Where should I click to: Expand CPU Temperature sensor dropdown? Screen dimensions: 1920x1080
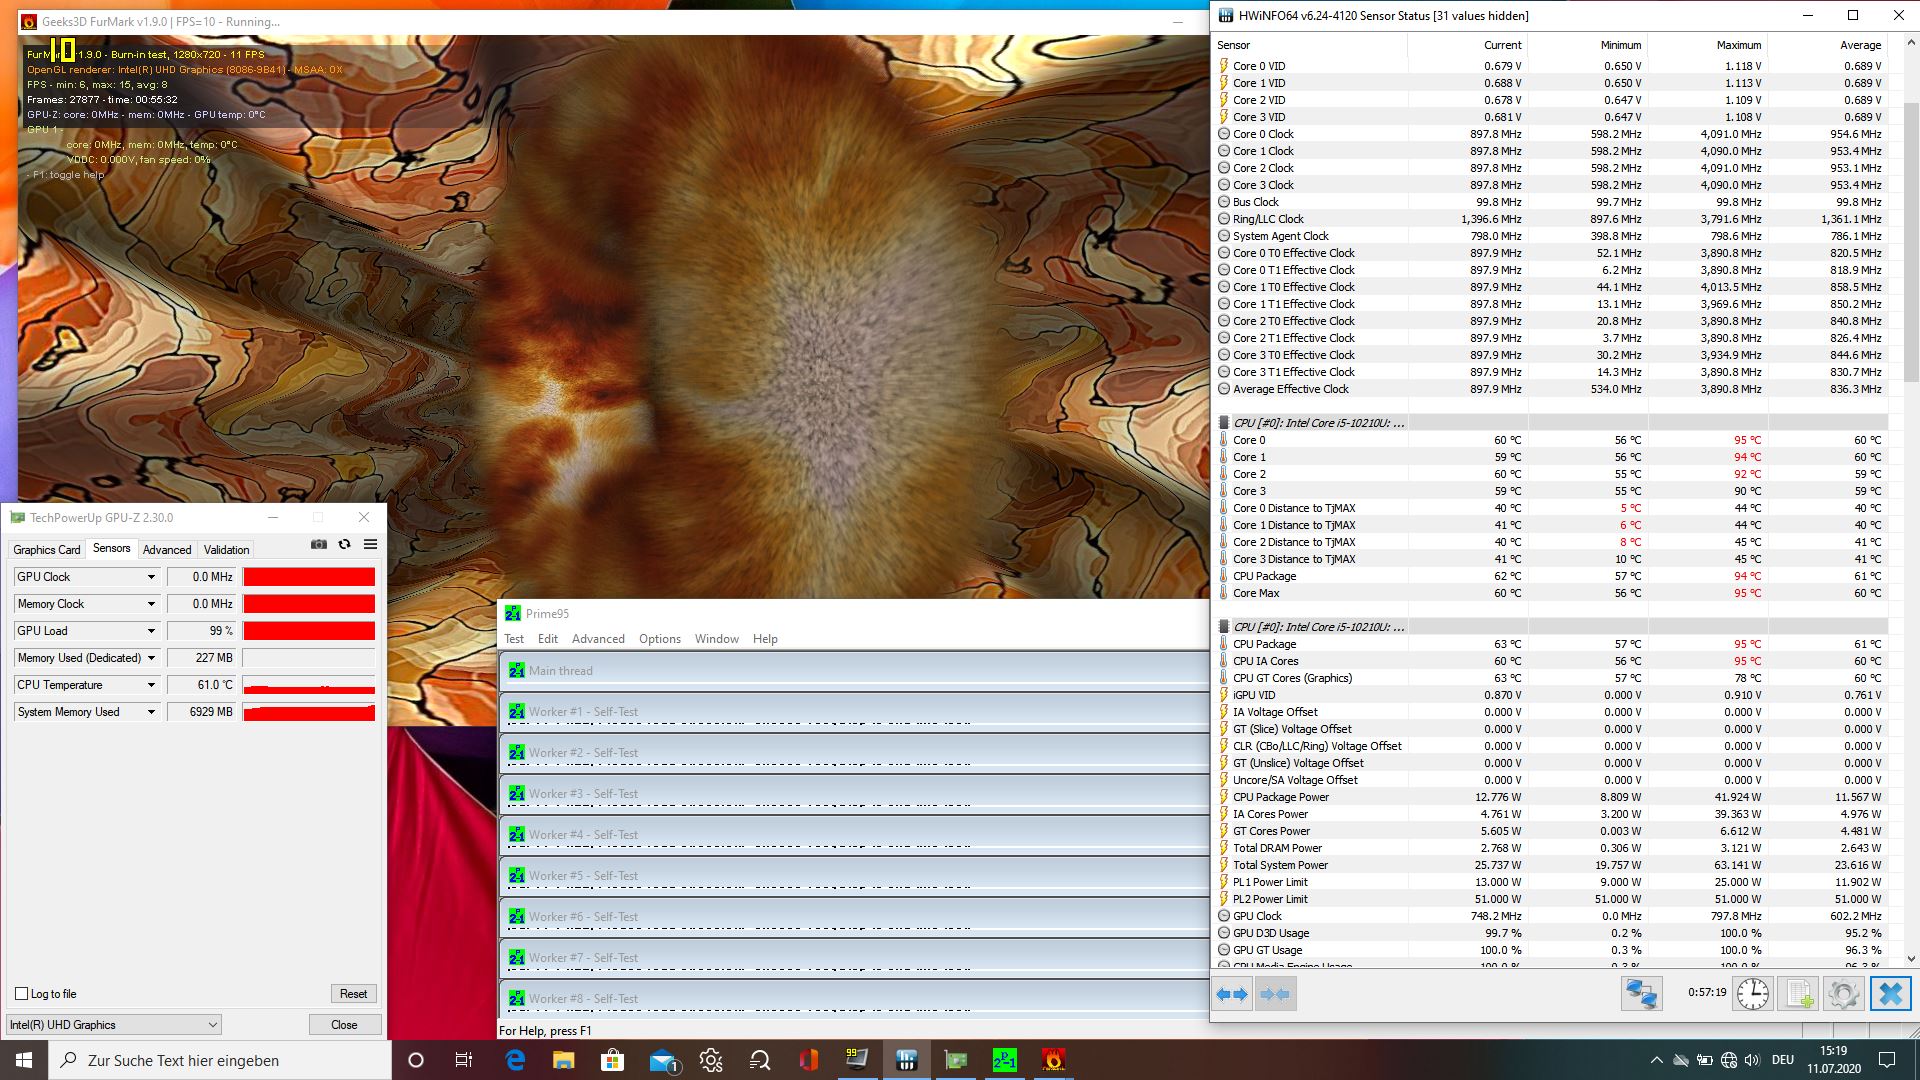pyautogui.click(x=151, y=685)
